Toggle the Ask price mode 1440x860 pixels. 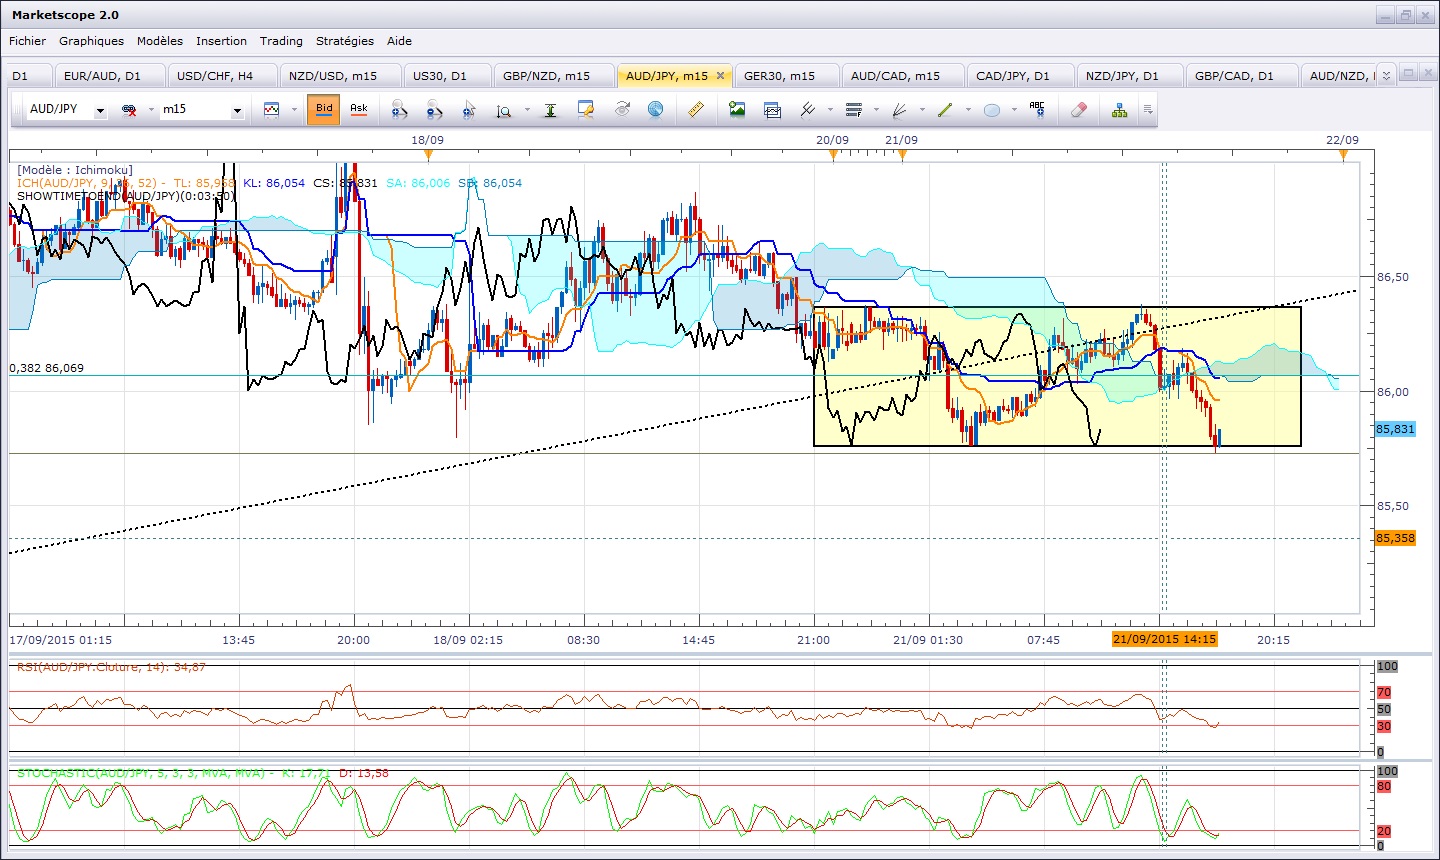[x=358, y=110]
